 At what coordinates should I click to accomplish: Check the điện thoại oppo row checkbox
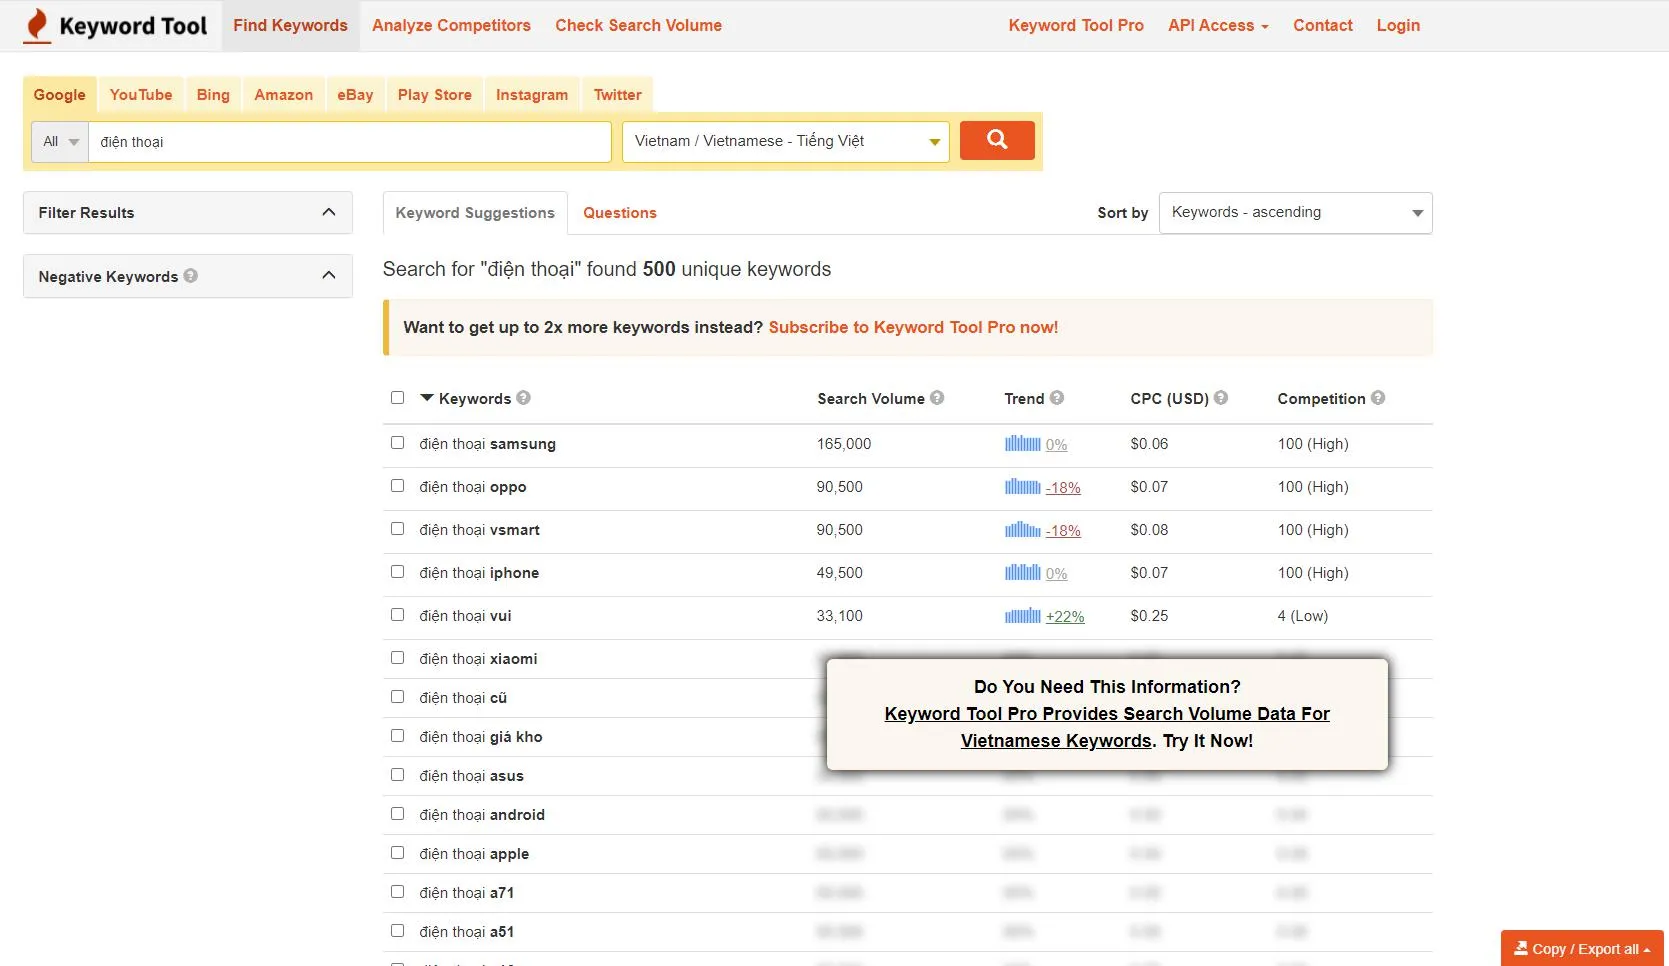pyautogui.click(x=398, y=486)
